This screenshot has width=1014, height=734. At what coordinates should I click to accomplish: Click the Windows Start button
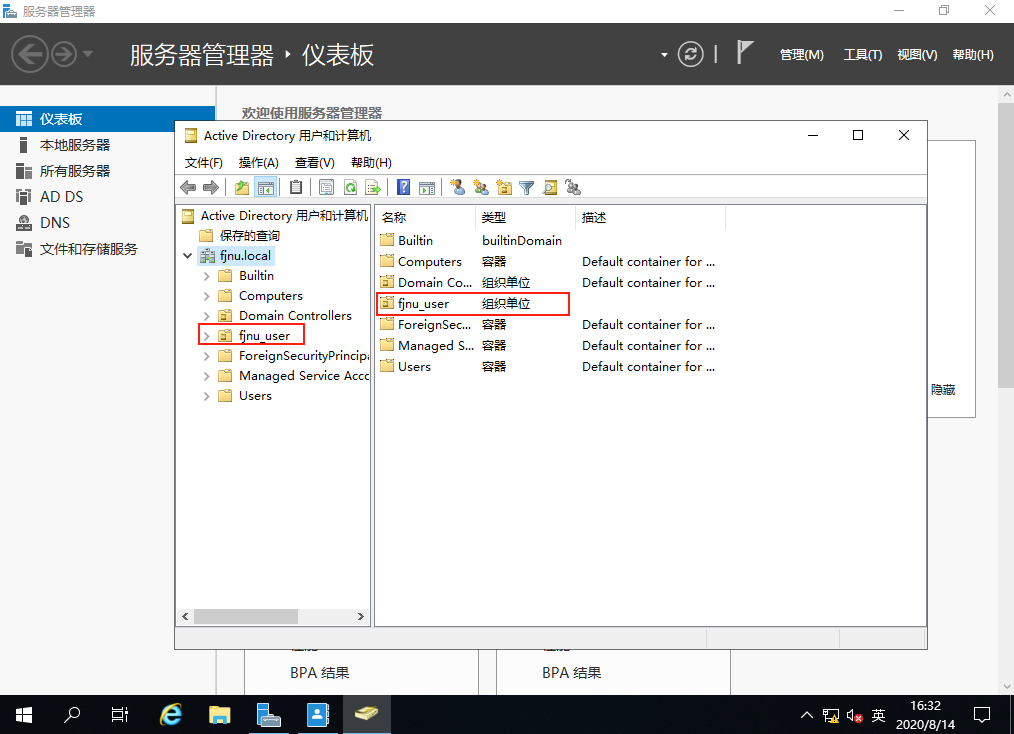click(x=24, y=715)
